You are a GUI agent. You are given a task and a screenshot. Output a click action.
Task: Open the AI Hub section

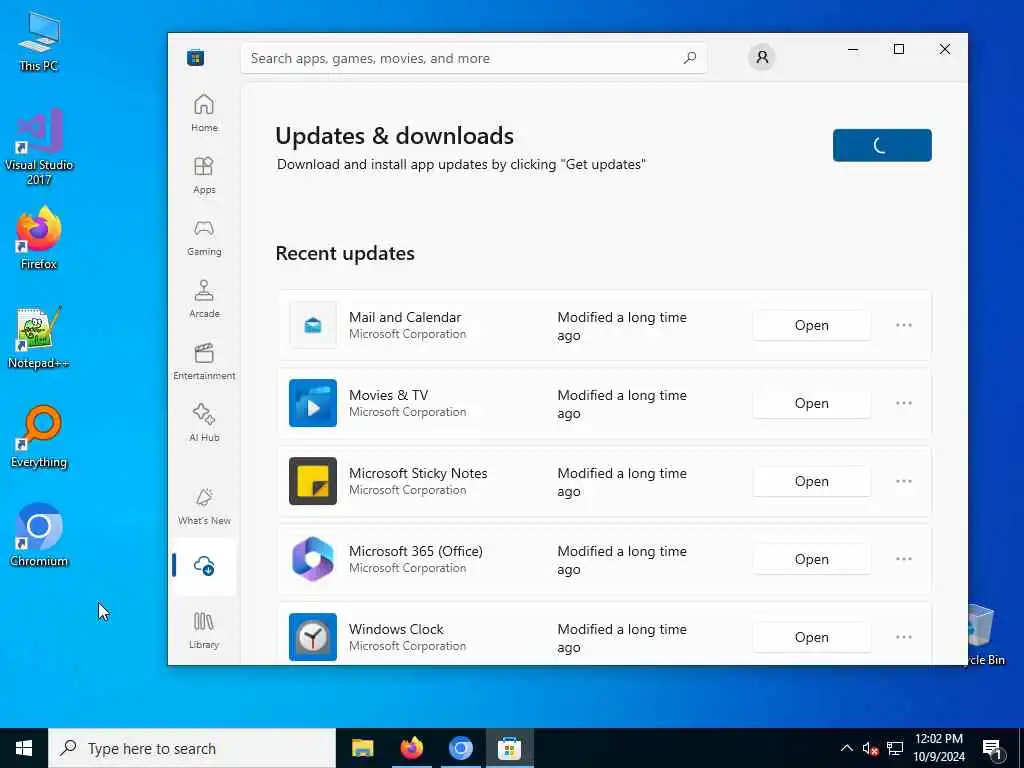pyautogui.click(x=204, y=423)
